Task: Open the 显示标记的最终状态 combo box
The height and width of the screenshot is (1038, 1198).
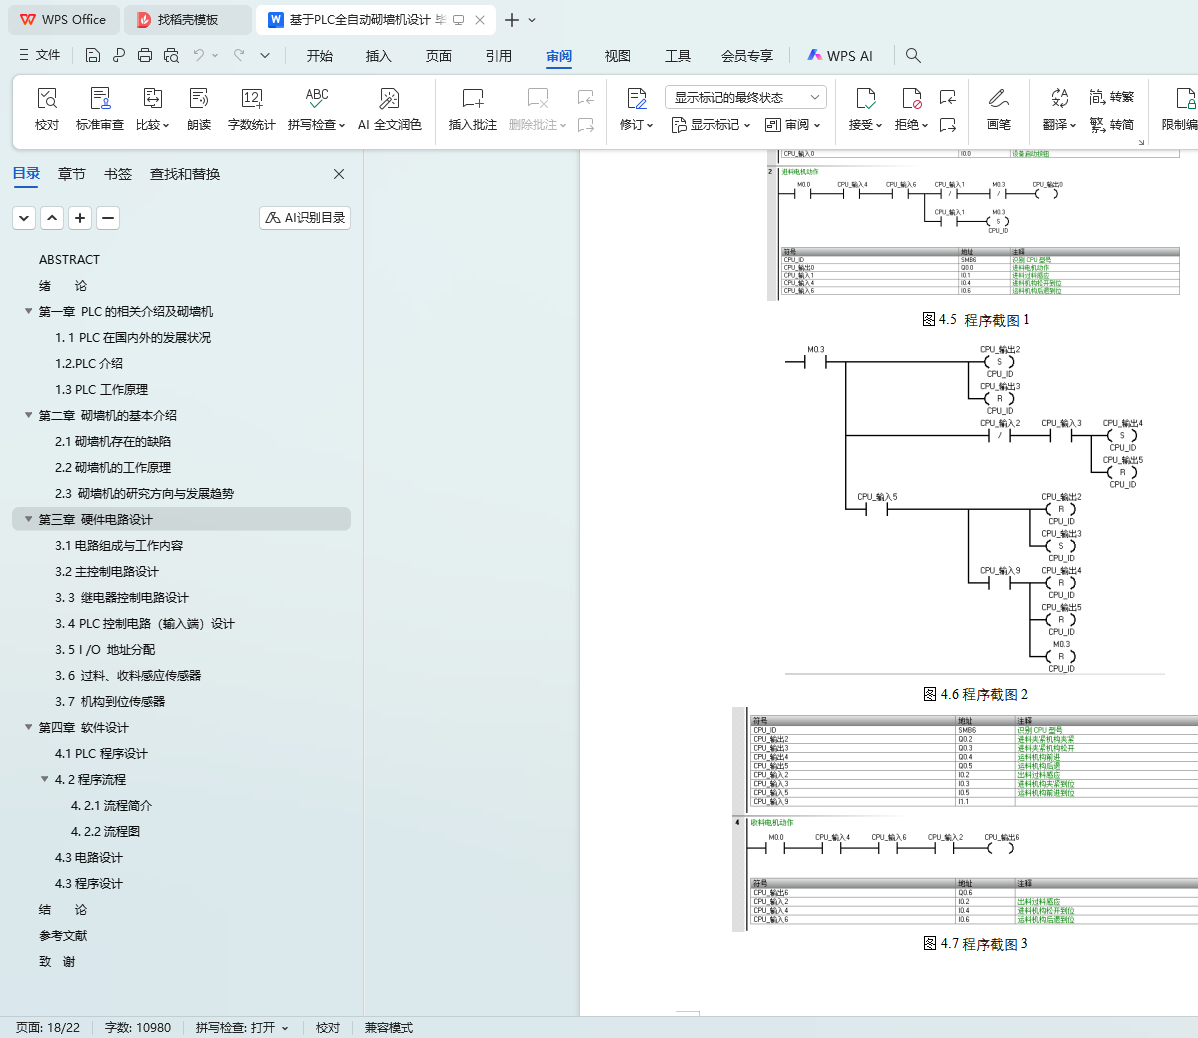Action: pyautogui.click(x=746, y=97)
